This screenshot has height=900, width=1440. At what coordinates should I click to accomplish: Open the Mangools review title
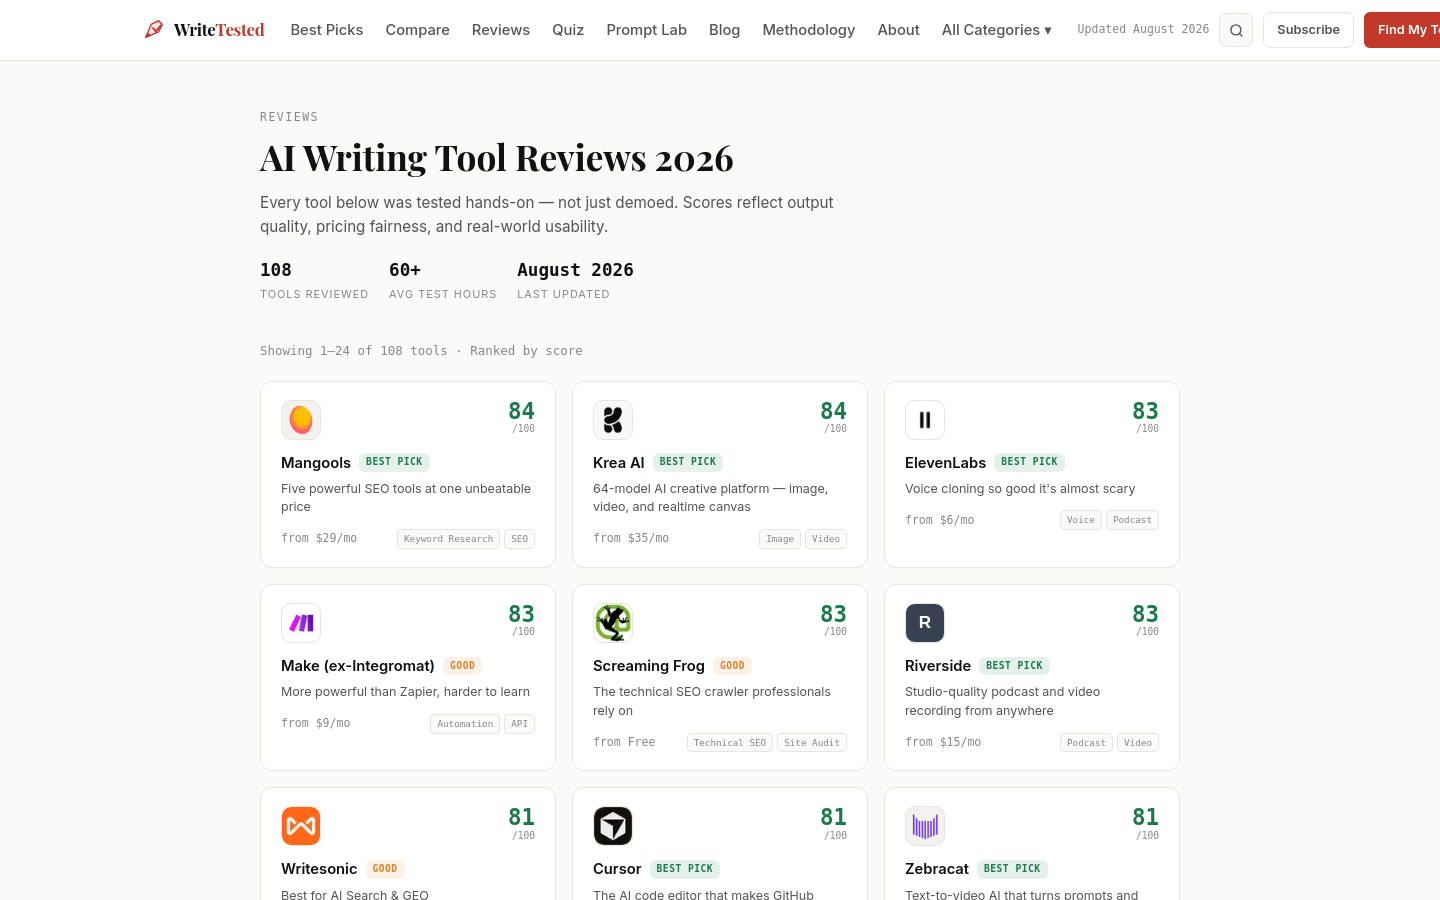316,462
